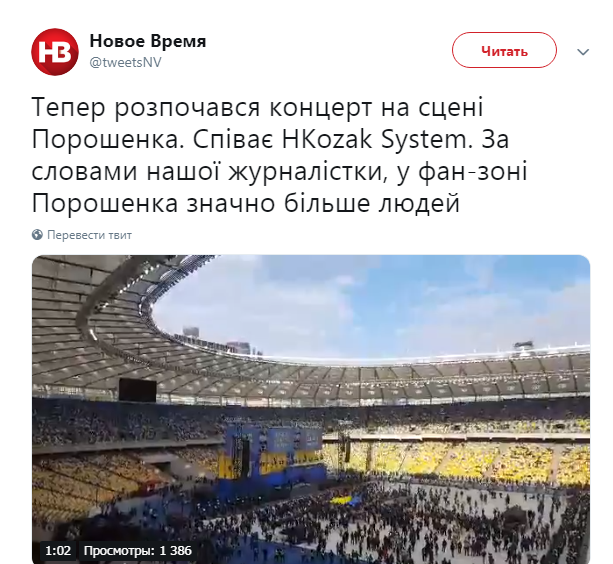Viewport: 613px width, 564px height.
Task: Play the embedded stadium video
Action: (311, 409)
